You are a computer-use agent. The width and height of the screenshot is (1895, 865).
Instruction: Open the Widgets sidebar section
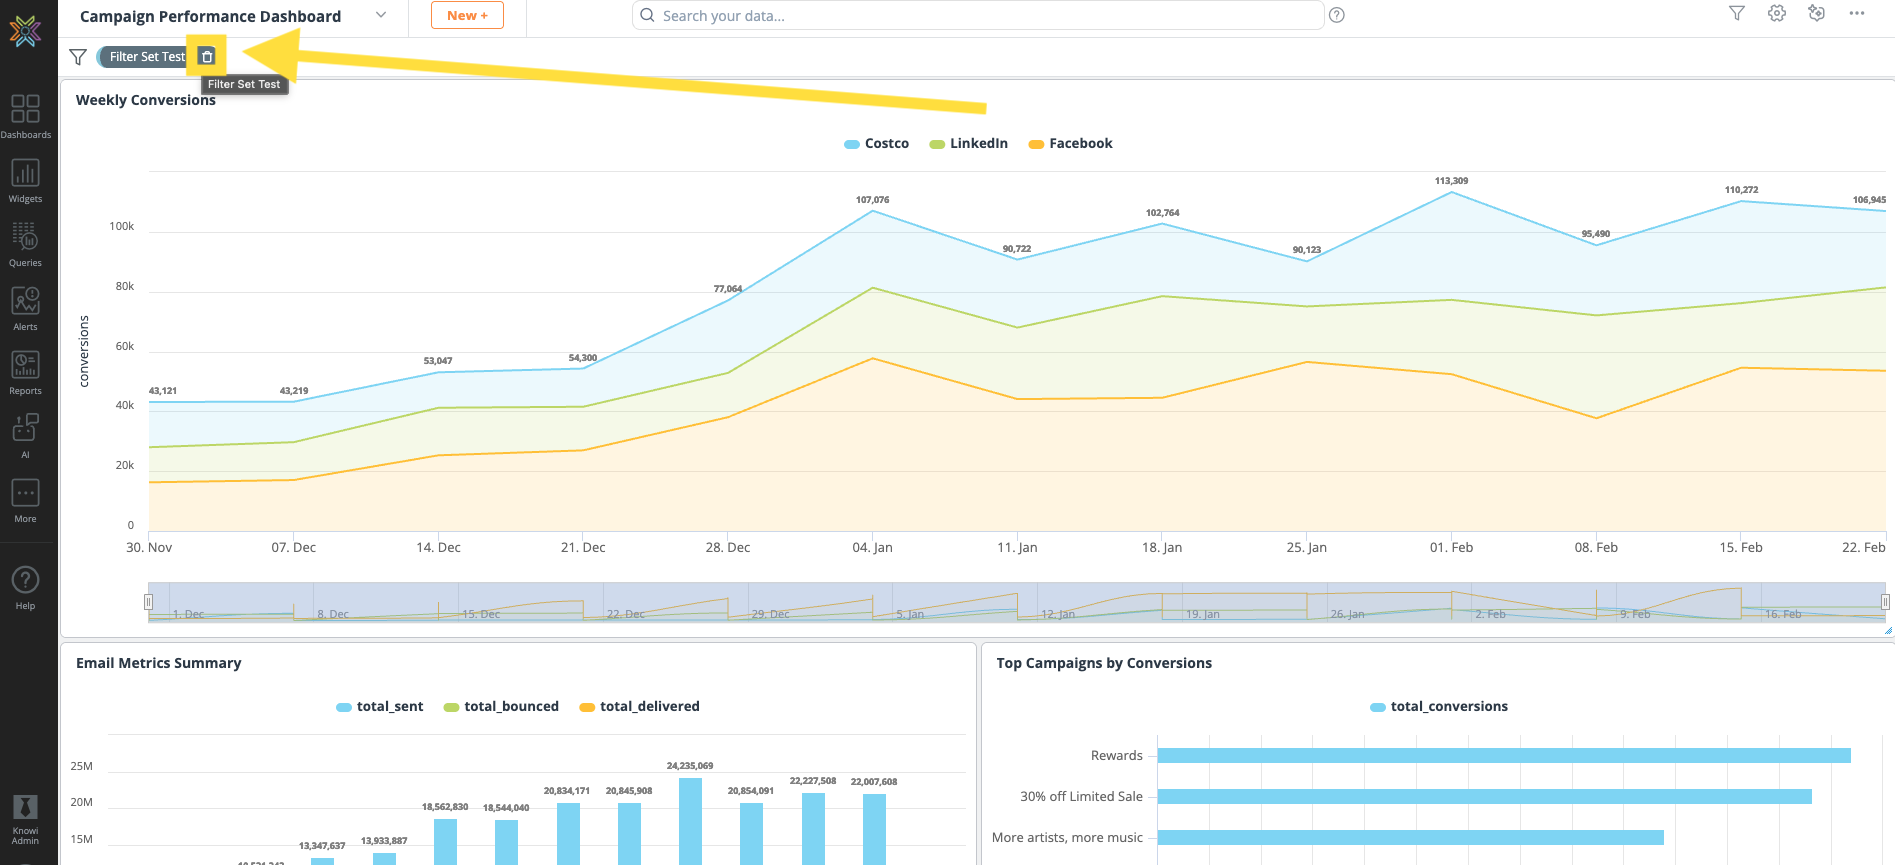(x=25, y=180)
